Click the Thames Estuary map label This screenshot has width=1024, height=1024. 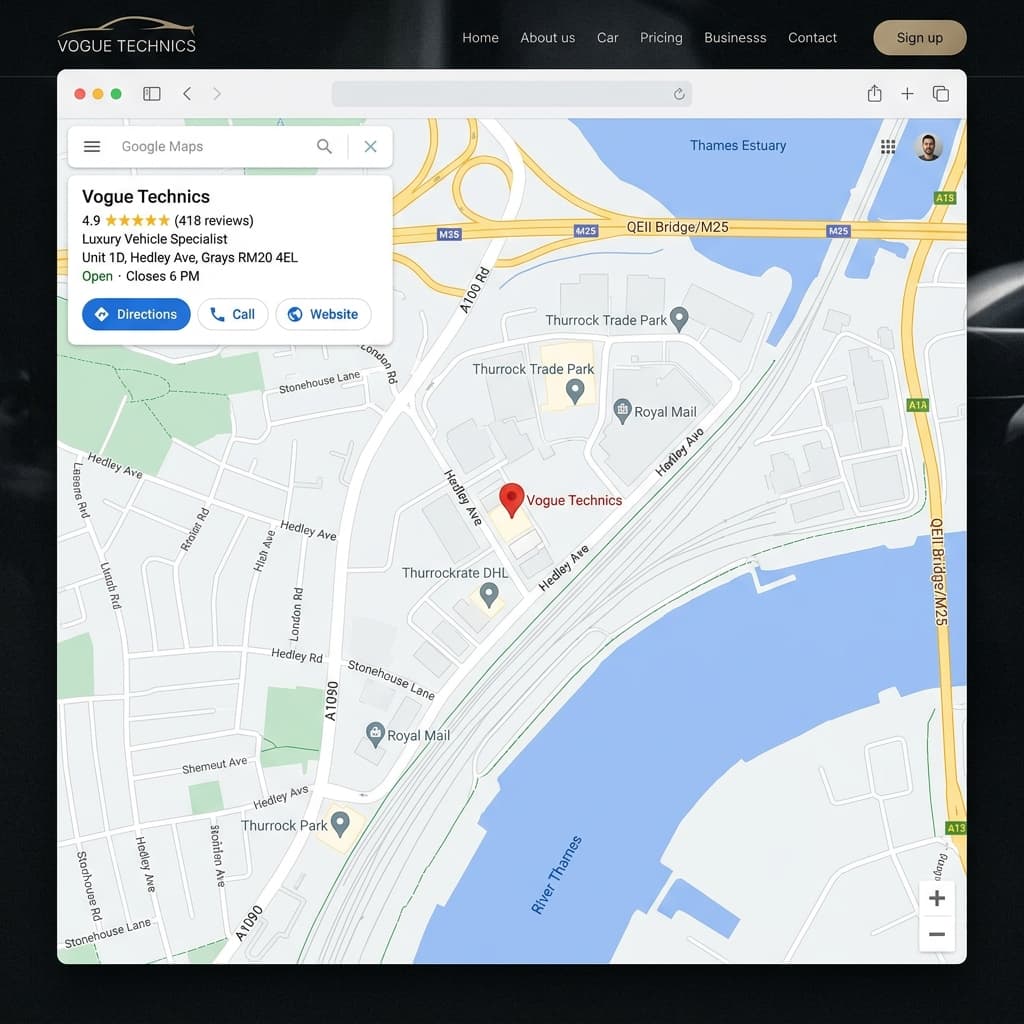click(738, 146)
